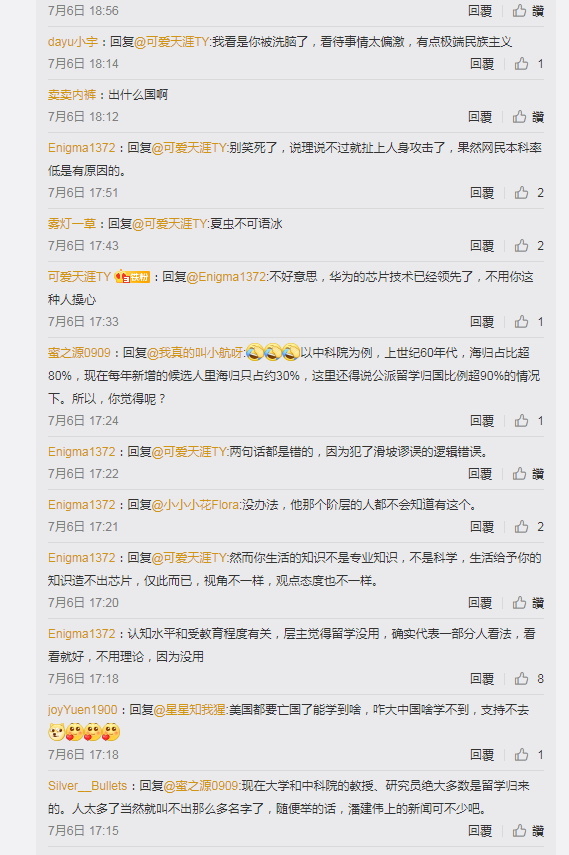The image size is (569, 855).
Task: Reply to 蜜之源0909's comment at 17:24
Action: point(482,421)
